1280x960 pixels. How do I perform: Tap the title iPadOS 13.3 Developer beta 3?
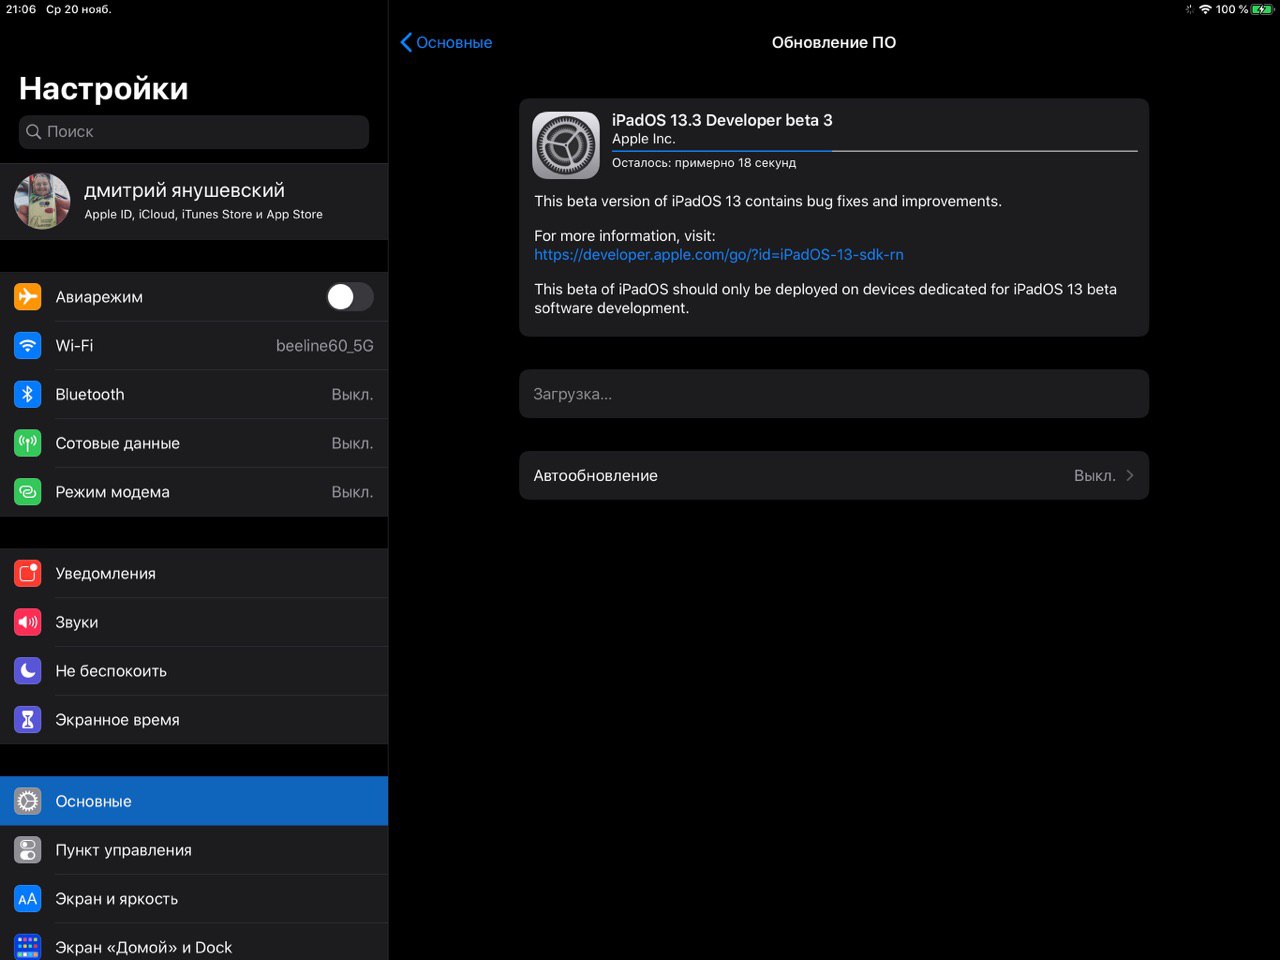[x=722, y=120]
